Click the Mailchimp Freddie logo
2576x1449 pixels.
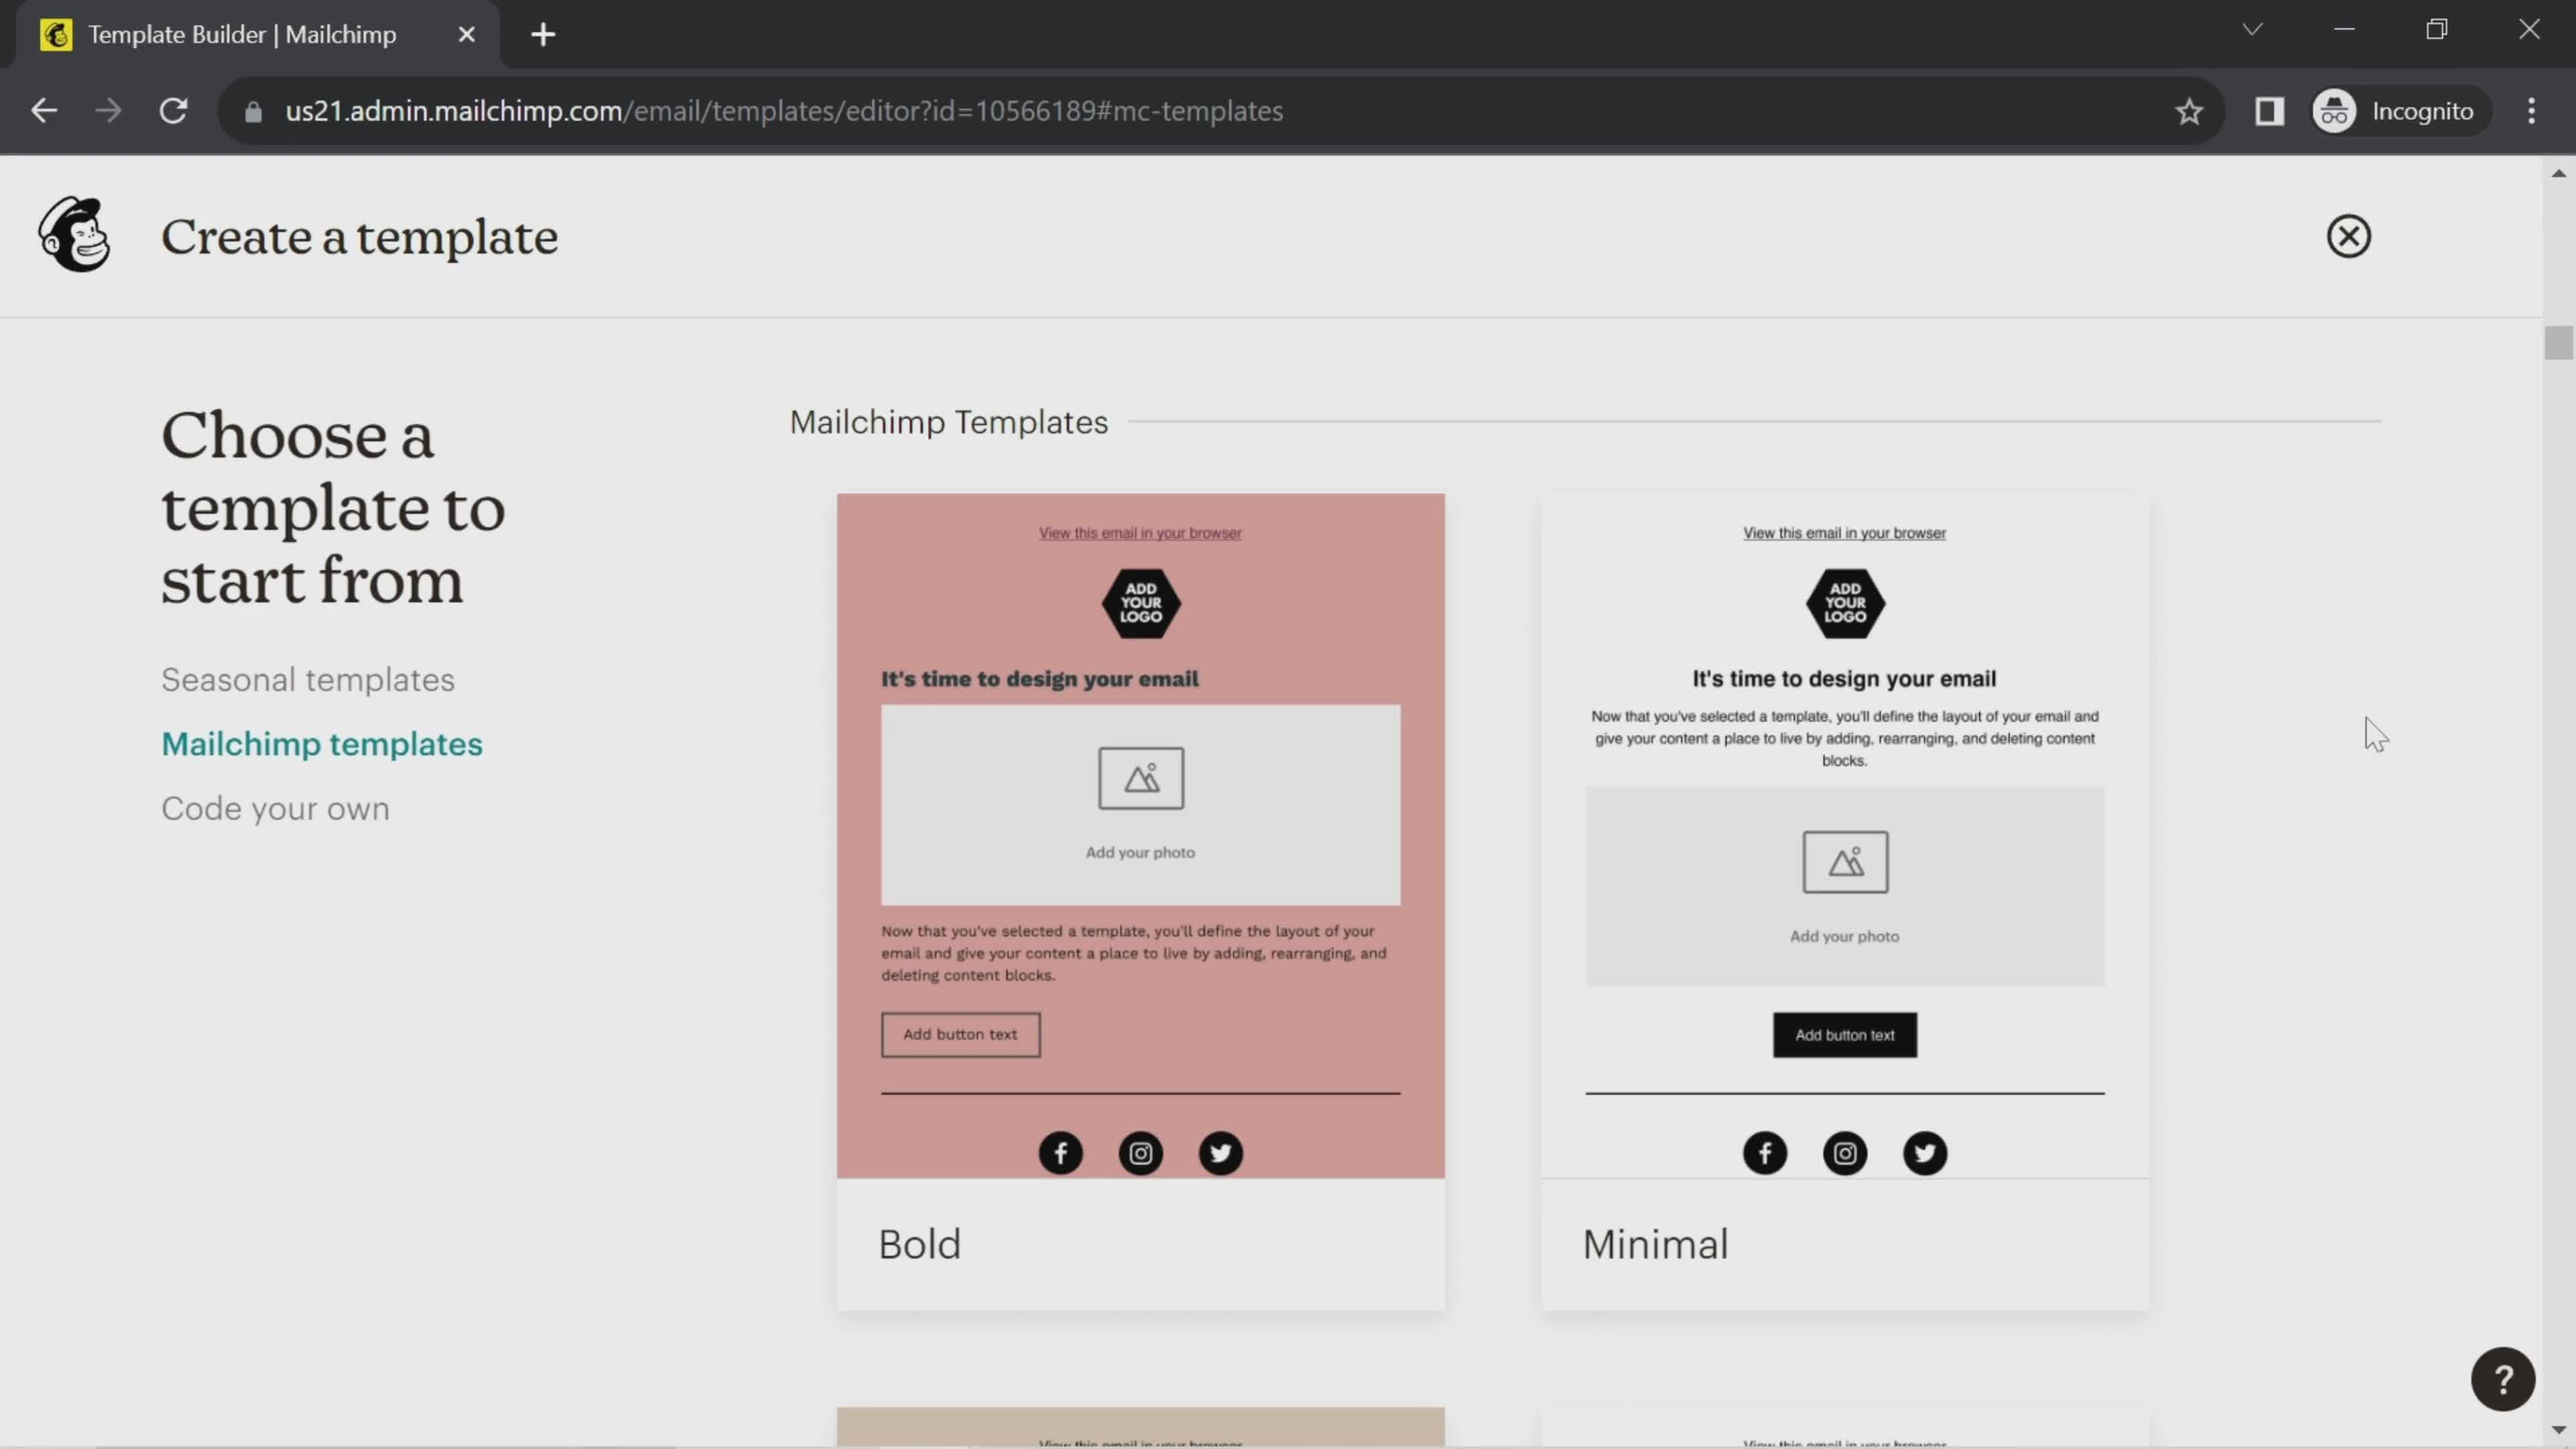74,235
